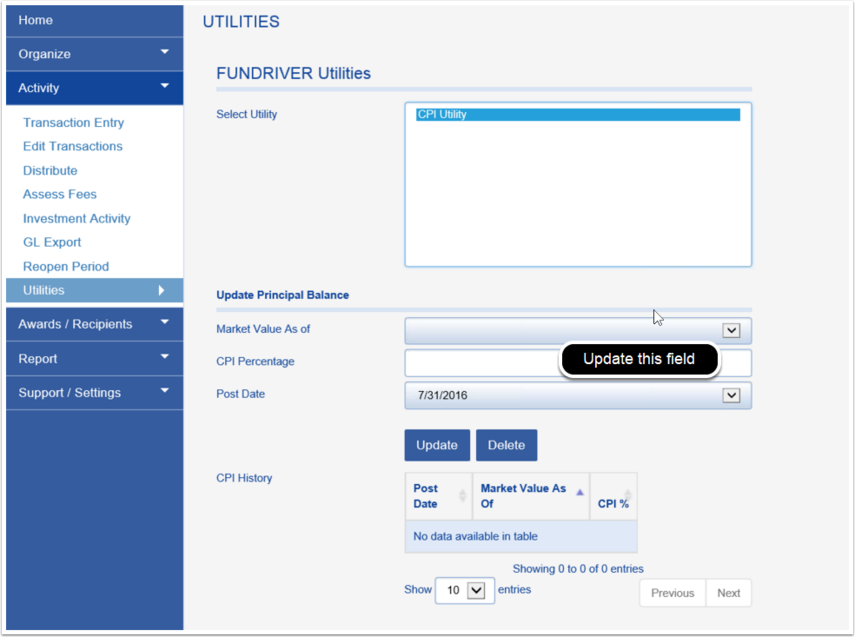Select the Utilities sidebar item
Viewport: 855px width, 637px height.
click(94, 290)
